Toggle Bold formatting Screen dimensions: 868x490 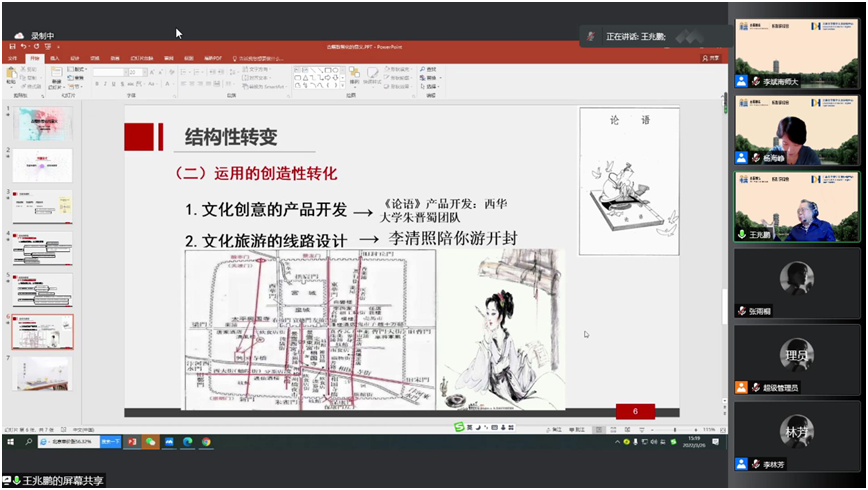[97, 84]
